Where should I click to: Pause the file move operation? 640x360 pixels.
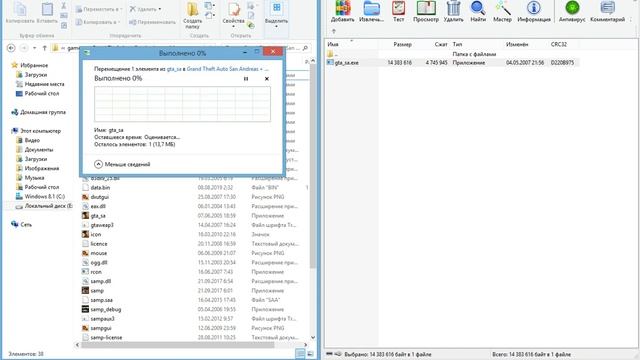point(246,79)
